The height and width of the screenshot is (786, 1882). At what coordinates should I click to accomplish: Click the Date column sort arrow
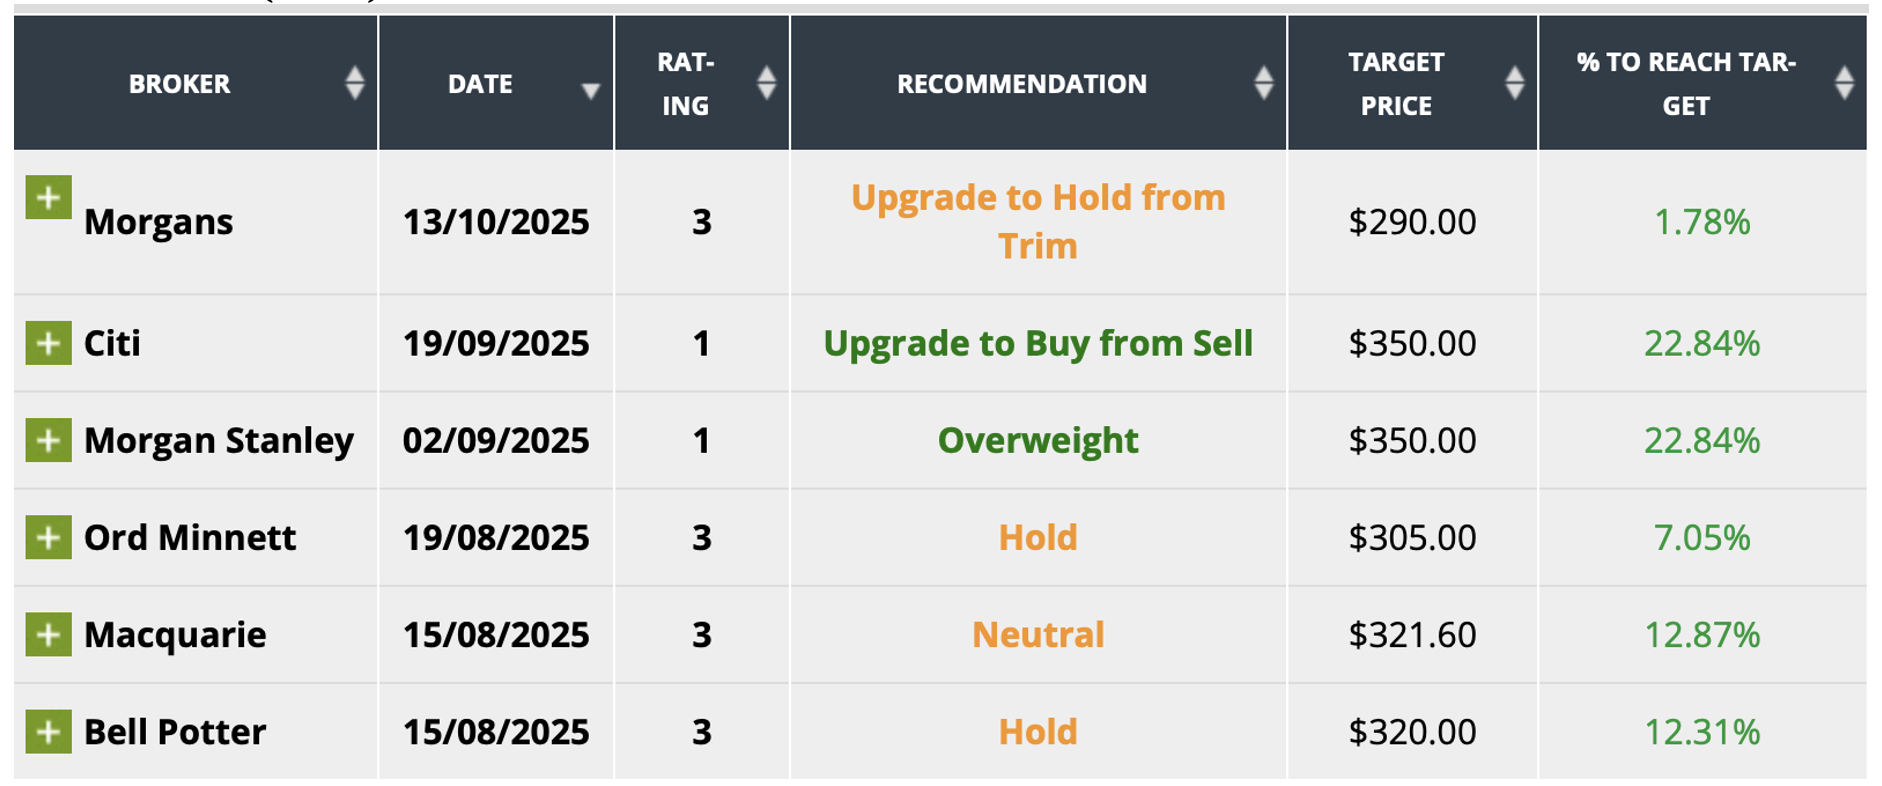590,91
